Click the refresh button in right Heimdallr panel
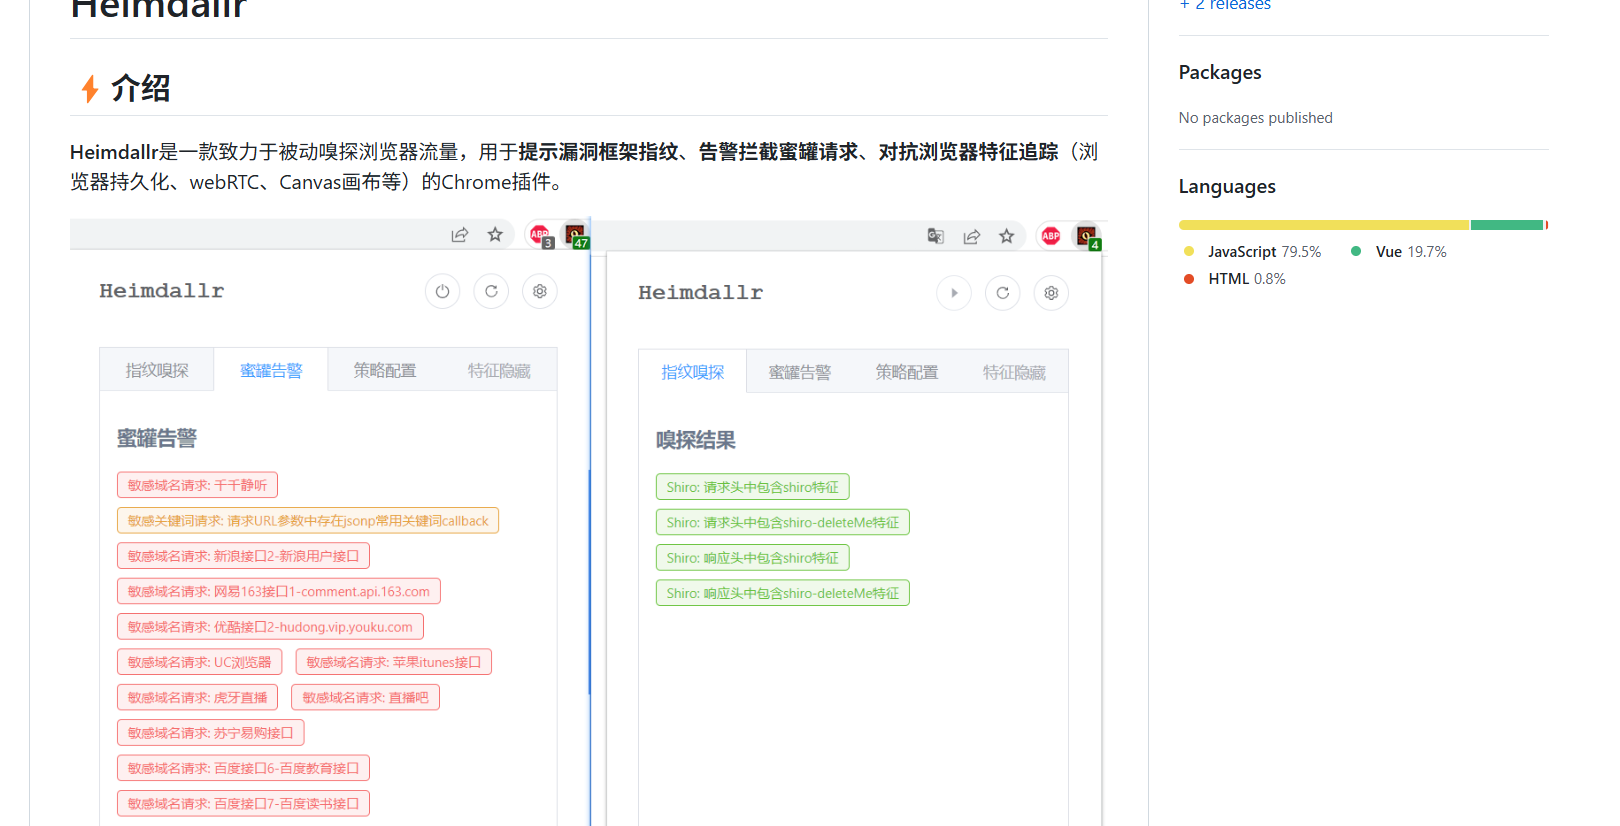This screenshot has width=1620, height=826. [1003, 293]
